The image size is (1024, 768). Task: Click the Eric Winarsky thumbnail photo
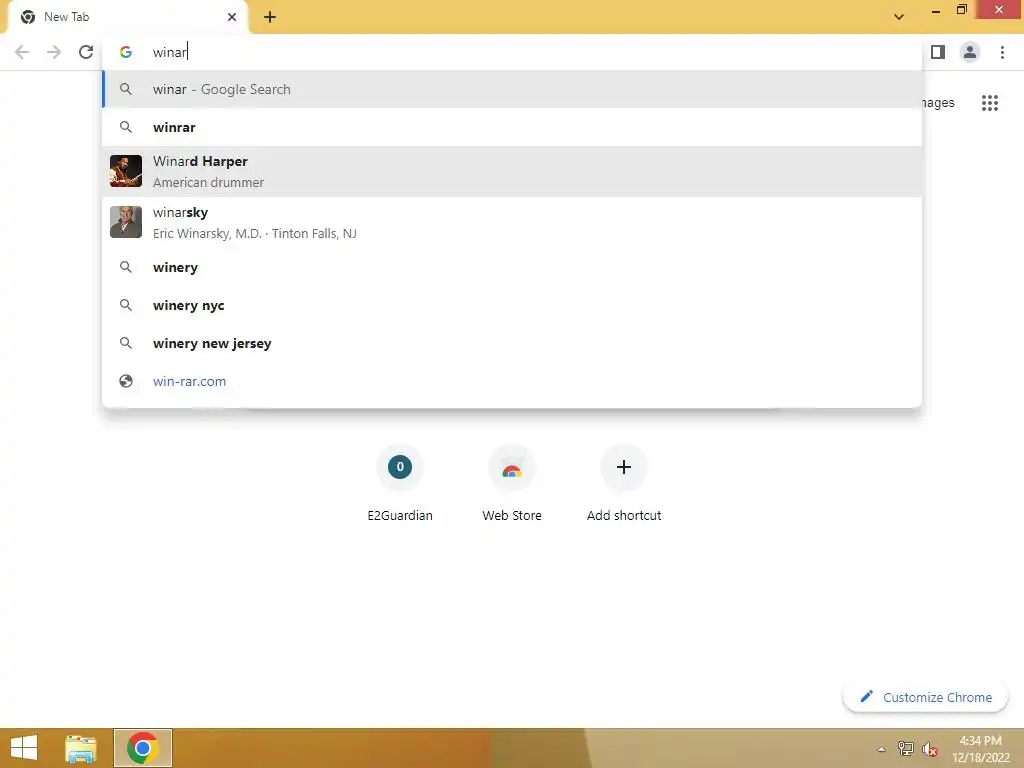pos(126,222)
